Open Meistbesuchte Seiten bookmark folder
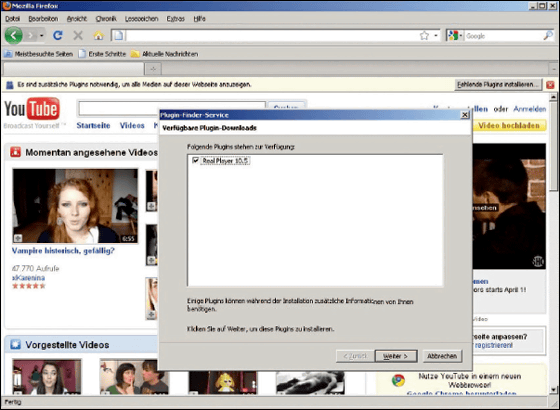Screen dimensions: 560x410 38,54
